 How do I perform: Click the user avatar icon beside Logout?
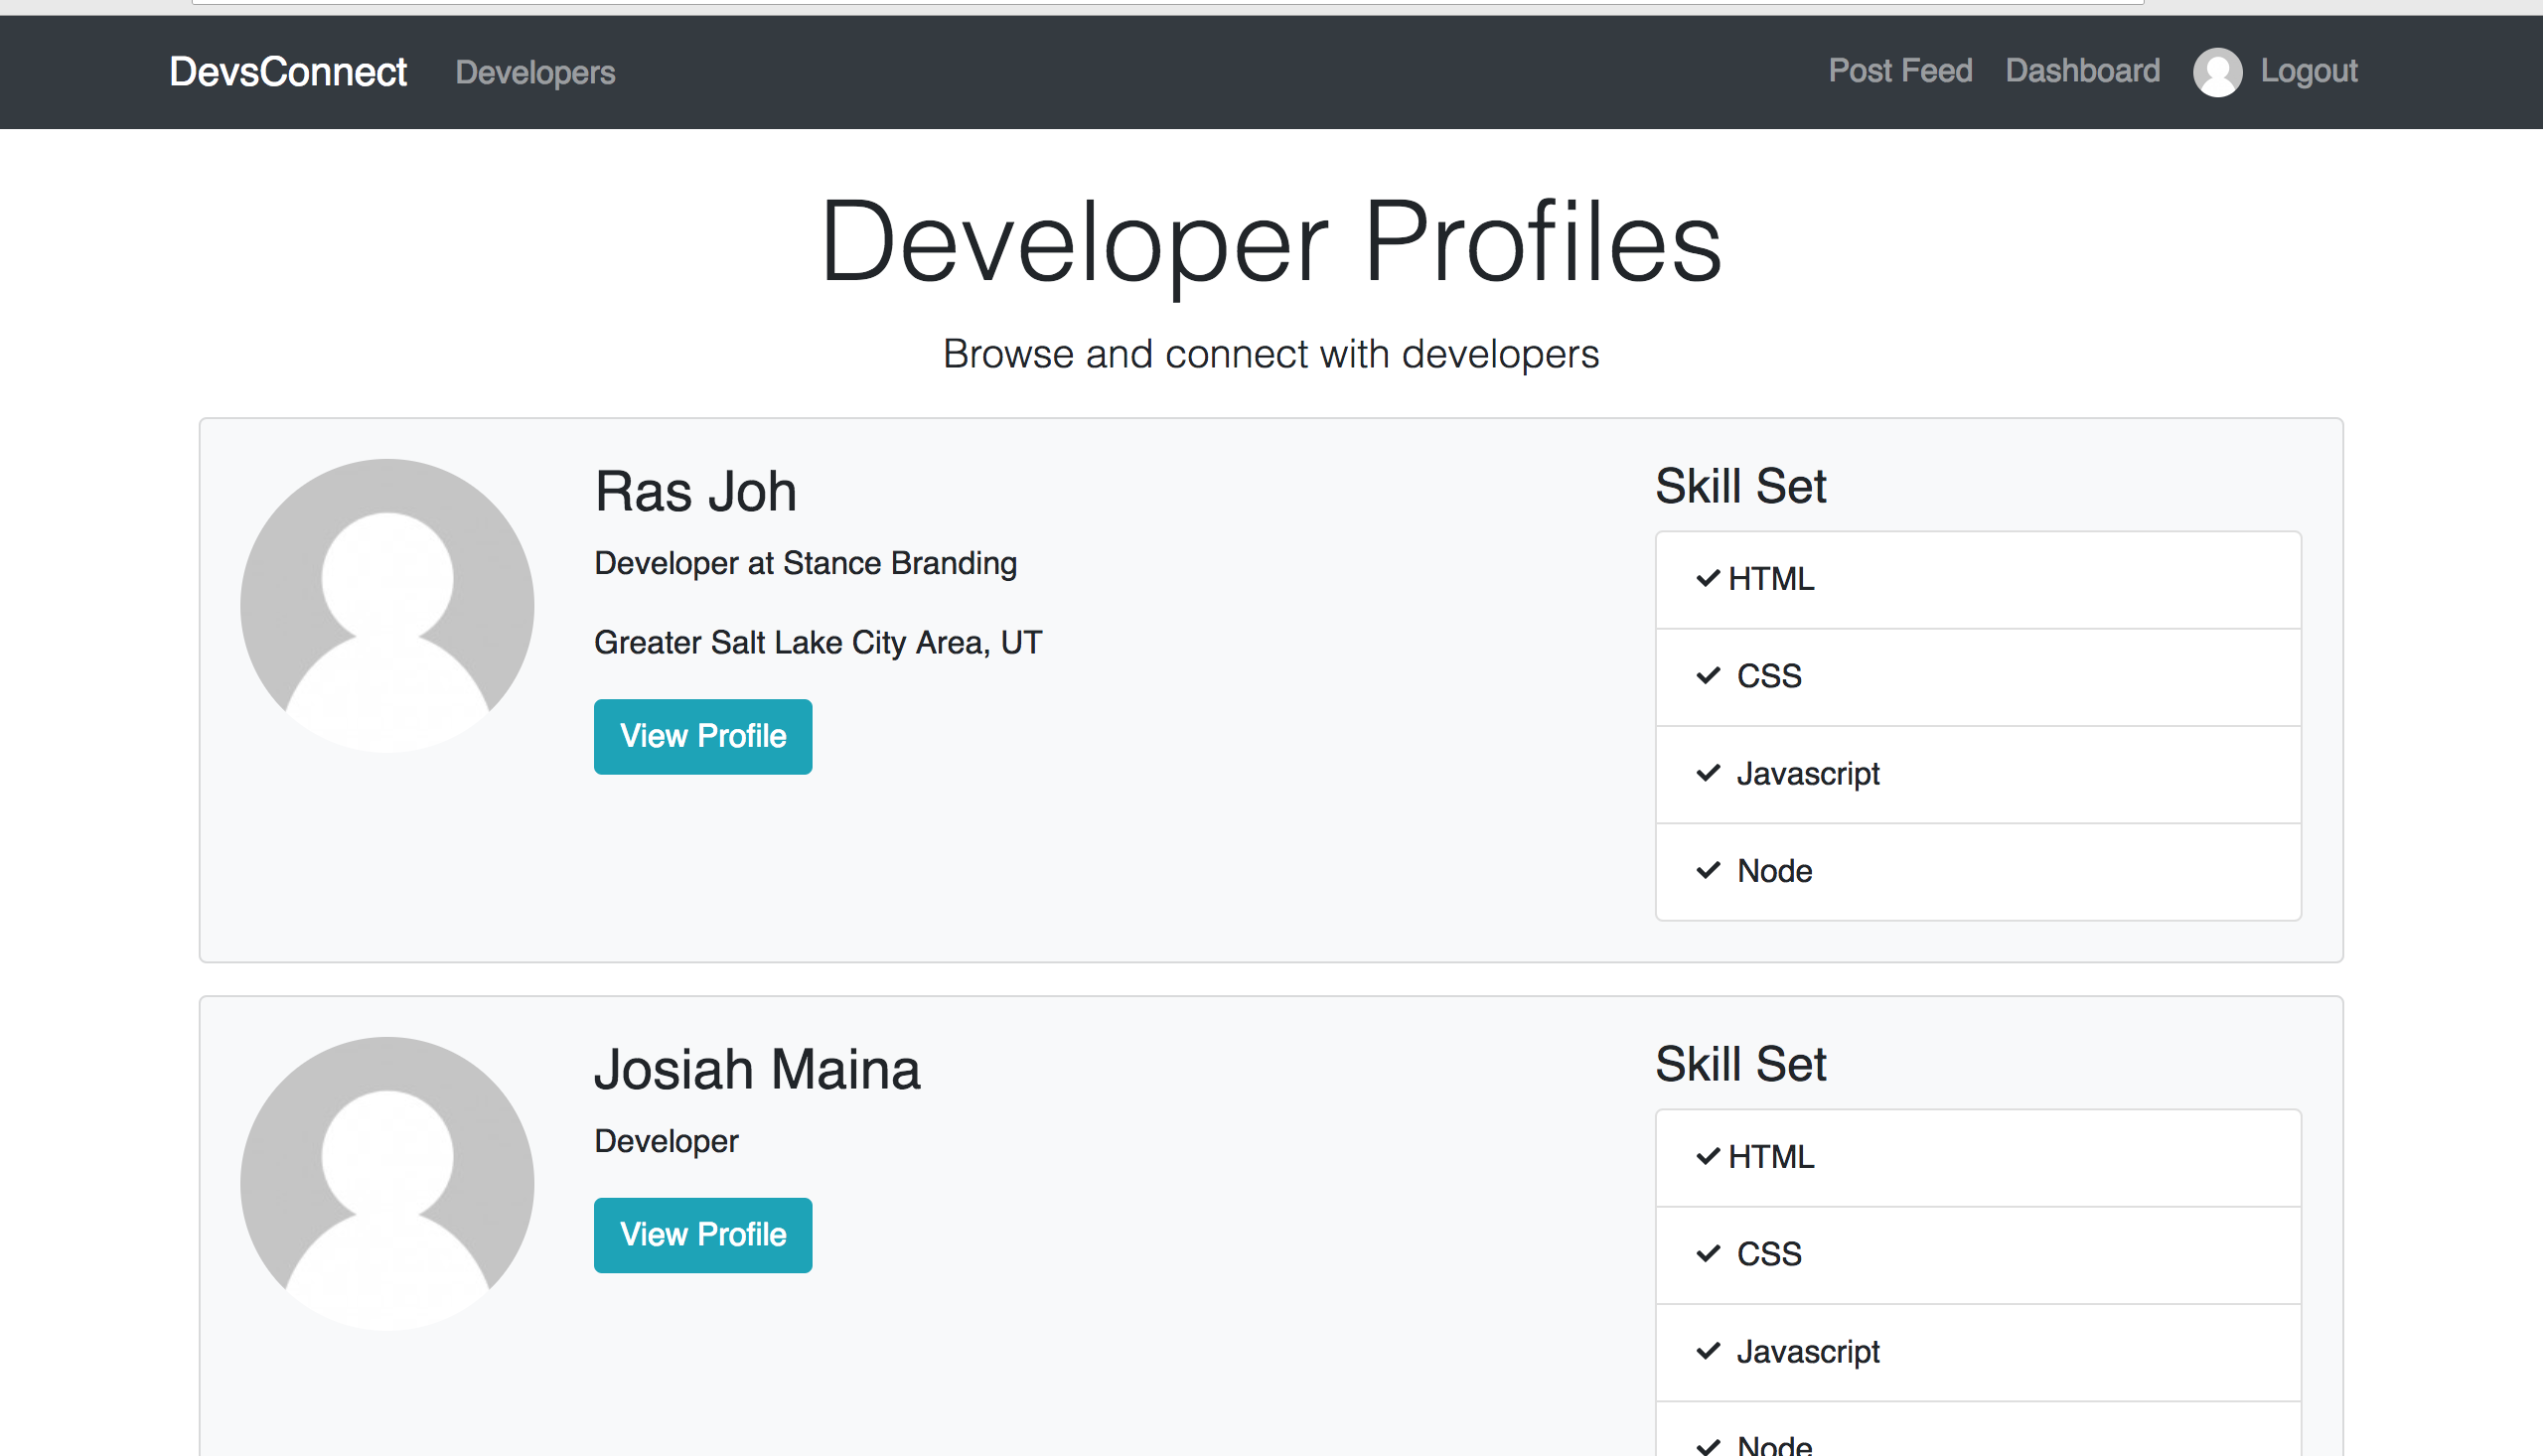pyautogui.click(x=2217, y=72)
